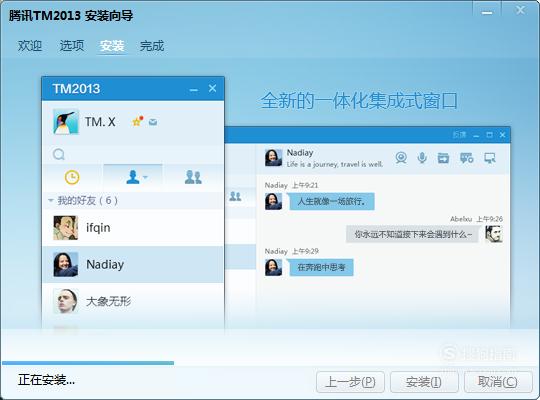This screenshot has width=540, height=400.
Task: Switch to the single-person contacts tab
Action: pyautogui.click(x=133, y=177)
